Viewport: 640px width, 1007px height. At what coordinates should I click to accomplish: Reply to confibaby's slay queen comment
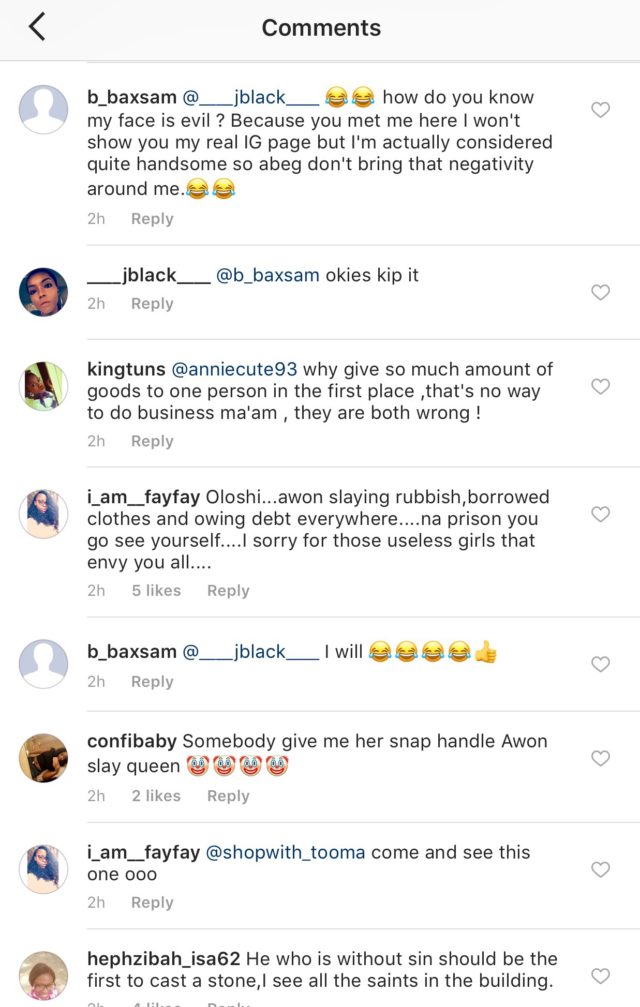coord(228,796)
